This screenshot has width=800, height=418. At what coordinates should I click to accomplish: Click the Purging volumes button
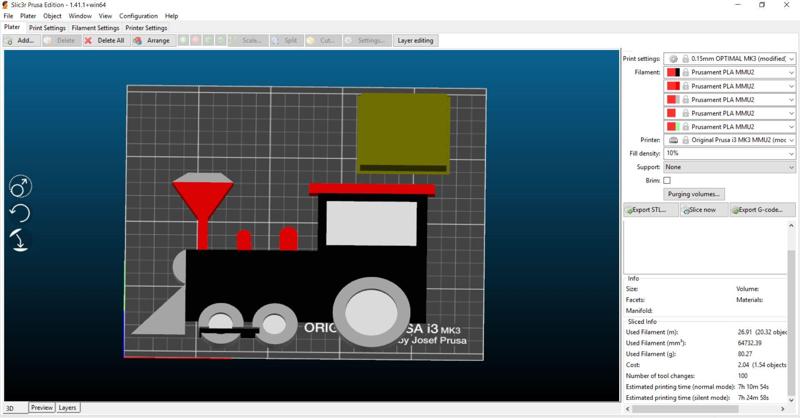tap(694, 194)
